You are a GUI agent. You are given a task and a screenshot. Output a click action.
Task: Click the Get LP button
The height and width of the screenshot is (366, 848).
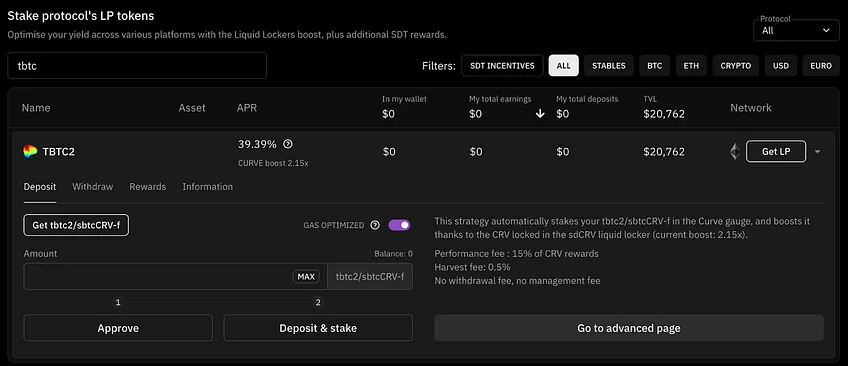pos(776,151)
